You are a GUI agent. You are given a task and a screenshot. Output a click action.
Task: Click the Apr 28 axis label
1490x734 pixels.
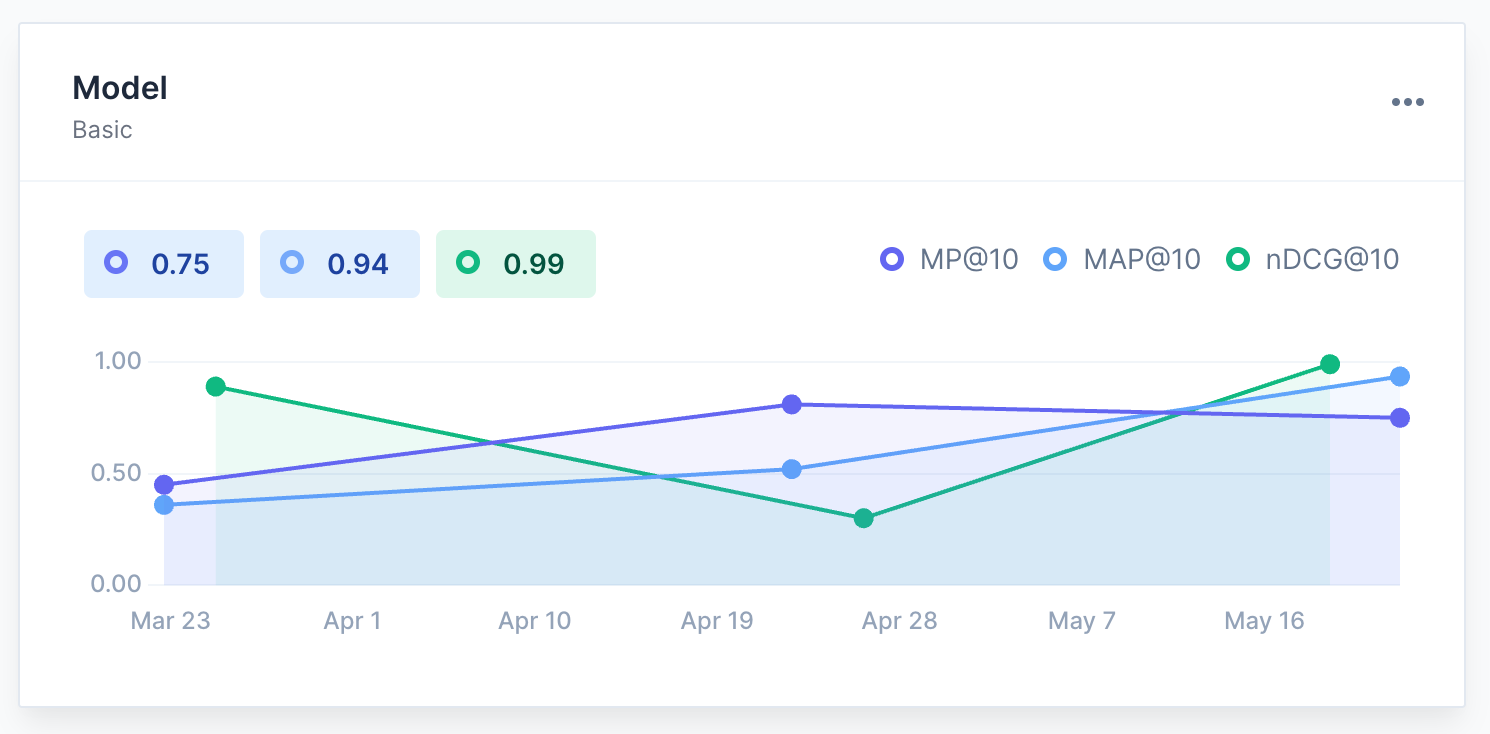pos(900,621)
